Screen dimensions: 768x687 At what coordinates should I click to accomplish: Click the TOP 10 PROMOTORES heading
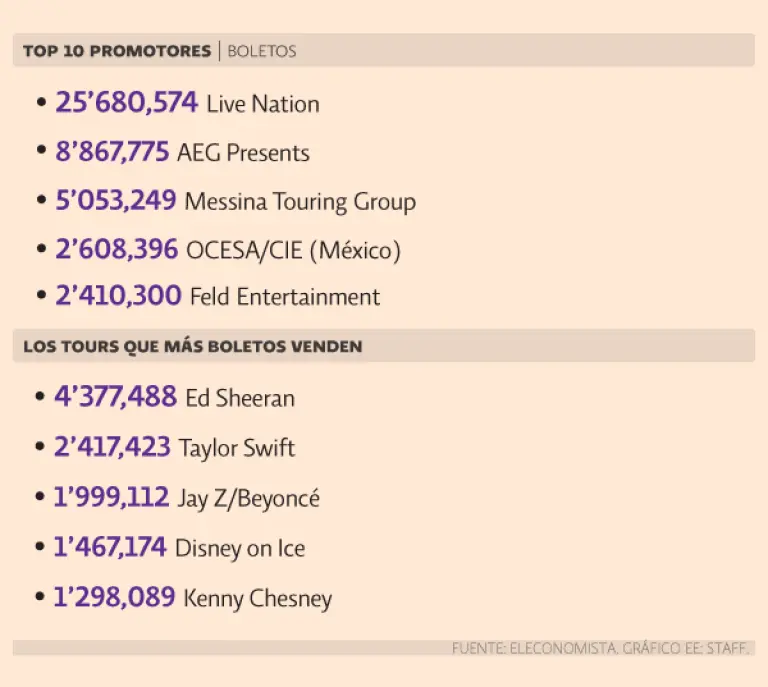[117, 50]
